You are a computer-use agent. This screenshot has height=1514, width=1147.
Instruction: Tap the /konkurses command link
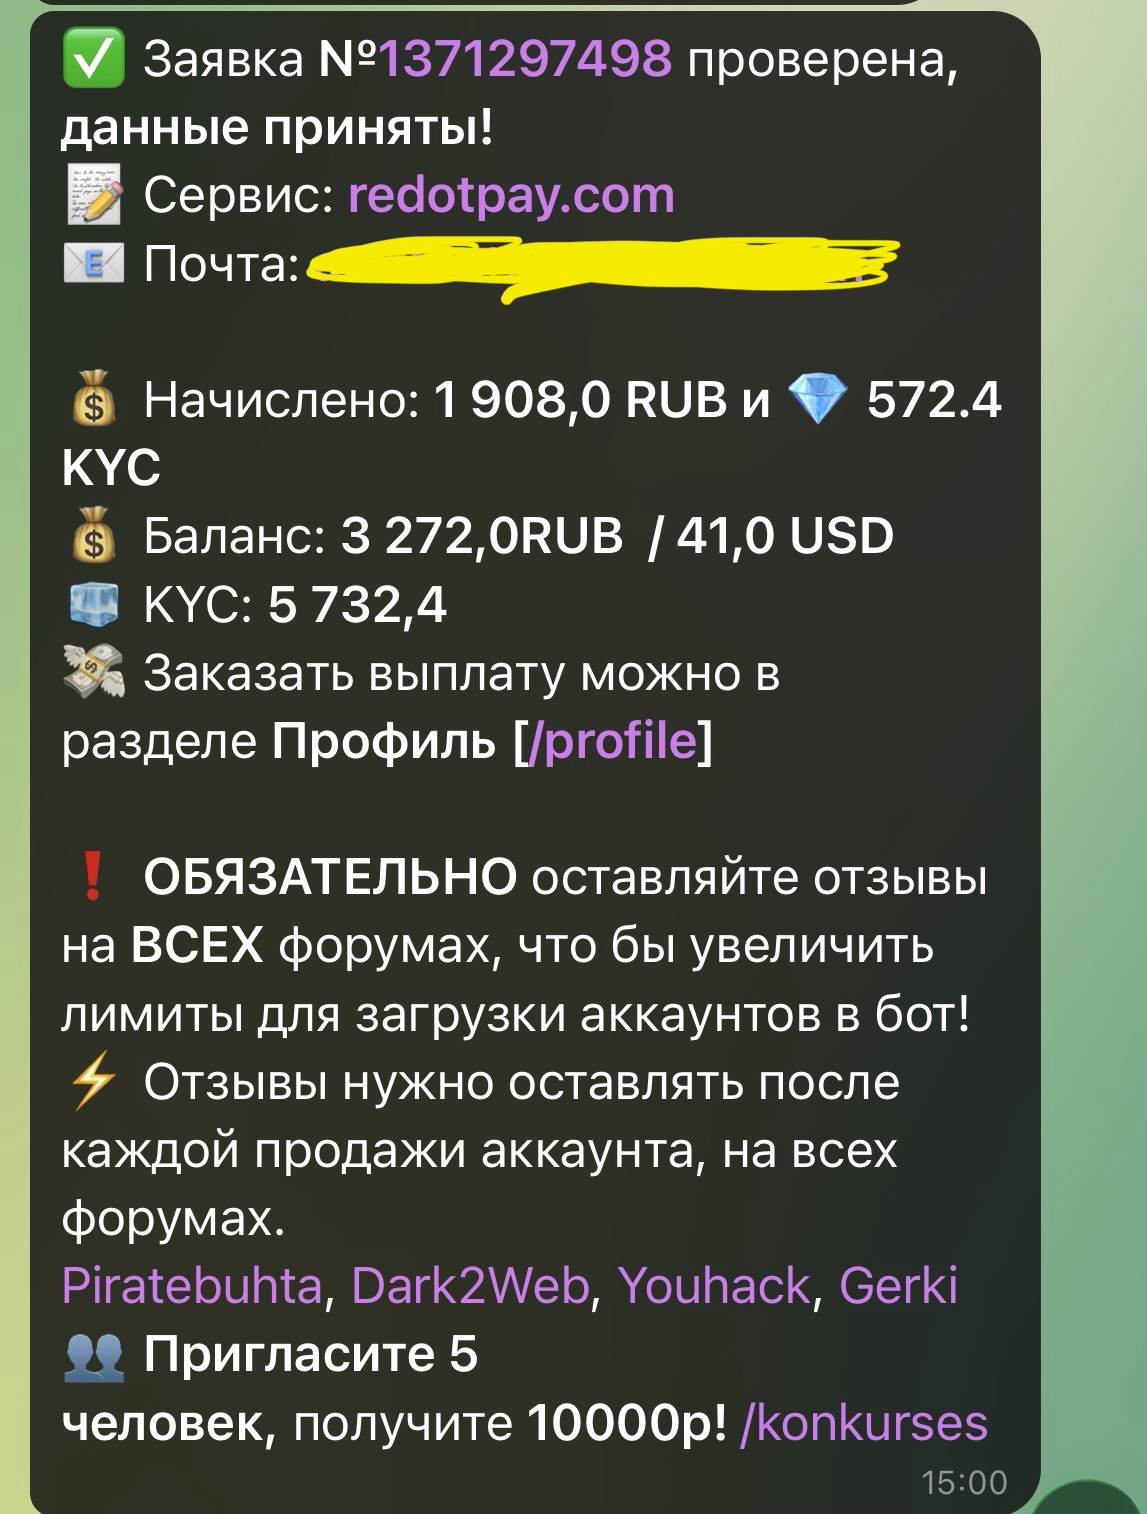click(863, 1423)
